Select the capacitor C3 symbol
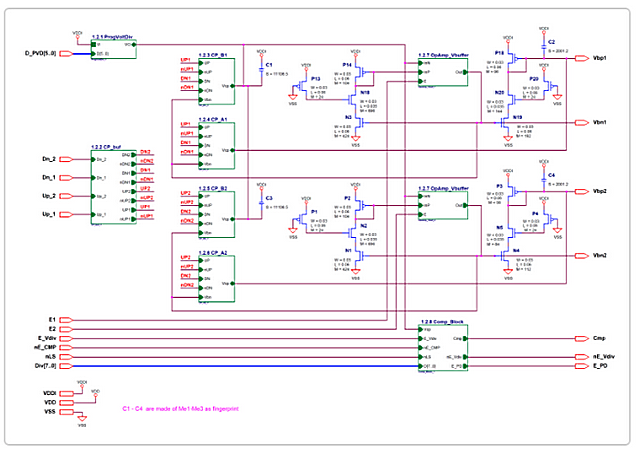The height and width of the screenshot is (457, 640). pyautogui.click(x=262, y=204)
